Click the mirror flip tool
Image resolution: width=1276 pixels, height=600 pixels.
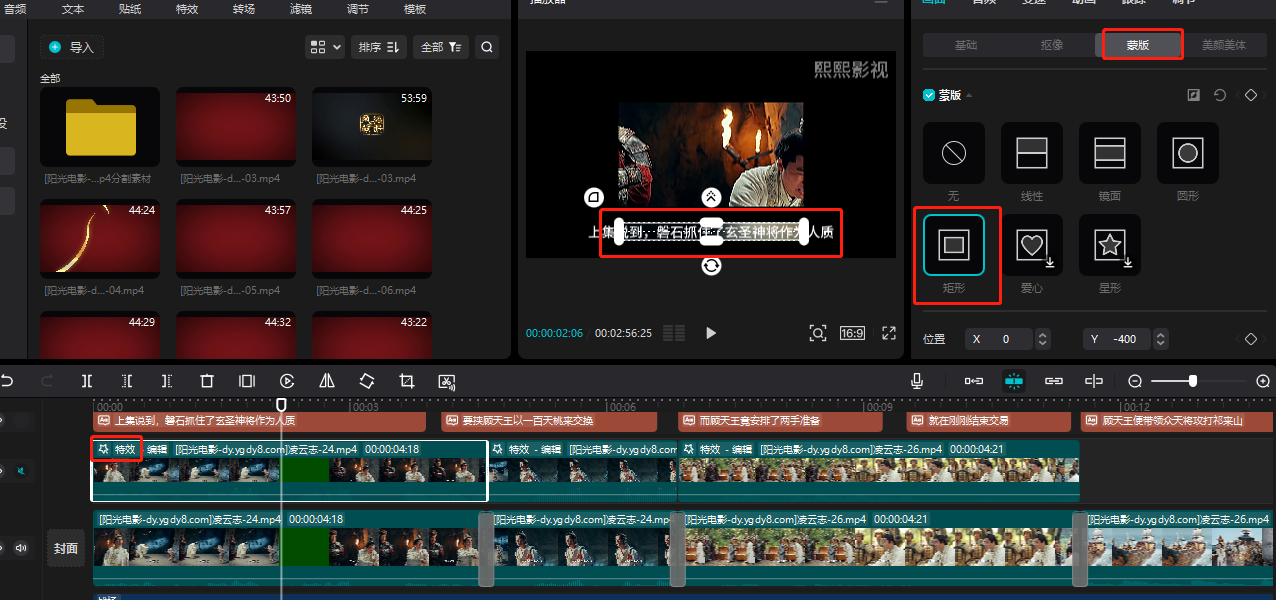(x=327, y=381)
